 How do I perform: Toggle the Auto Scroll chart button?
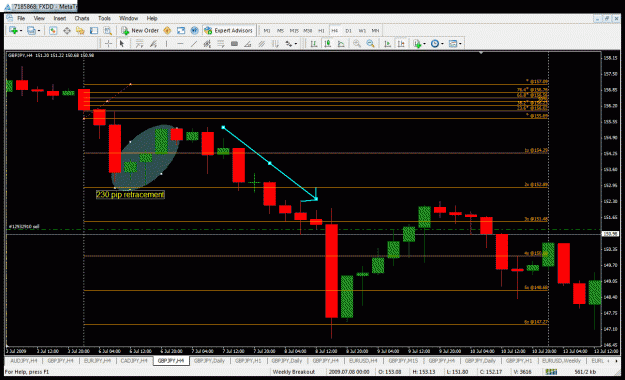click(x=387, y=43)
